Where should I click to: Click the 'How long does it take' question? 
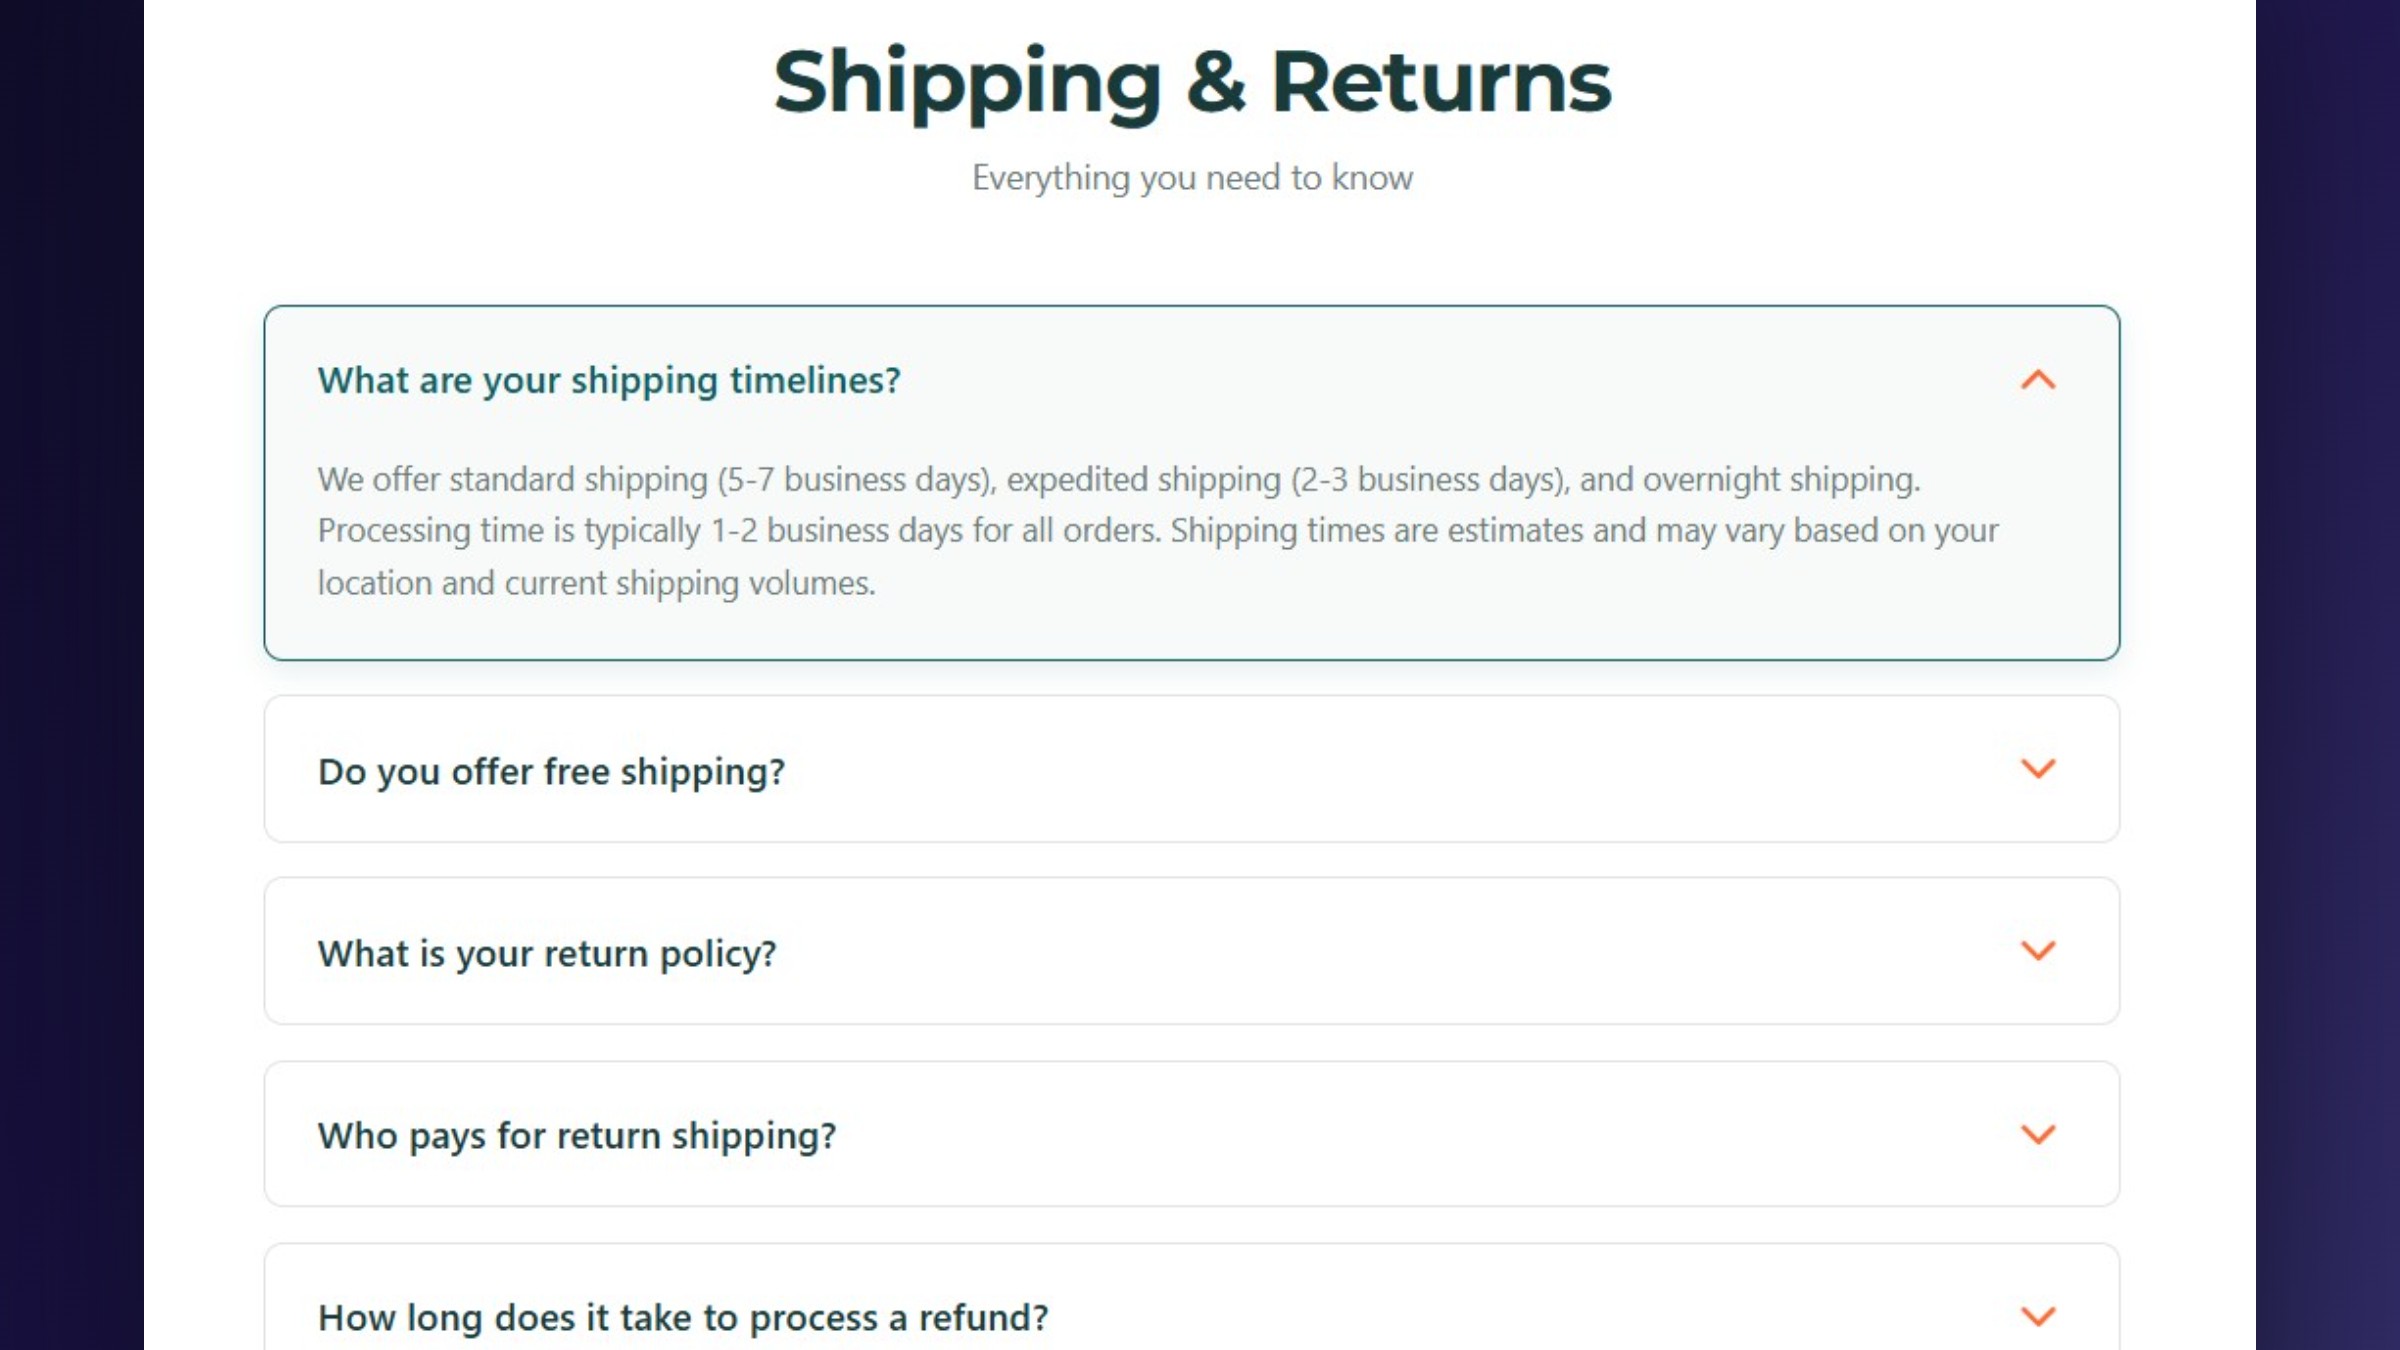click(683, 1317)
